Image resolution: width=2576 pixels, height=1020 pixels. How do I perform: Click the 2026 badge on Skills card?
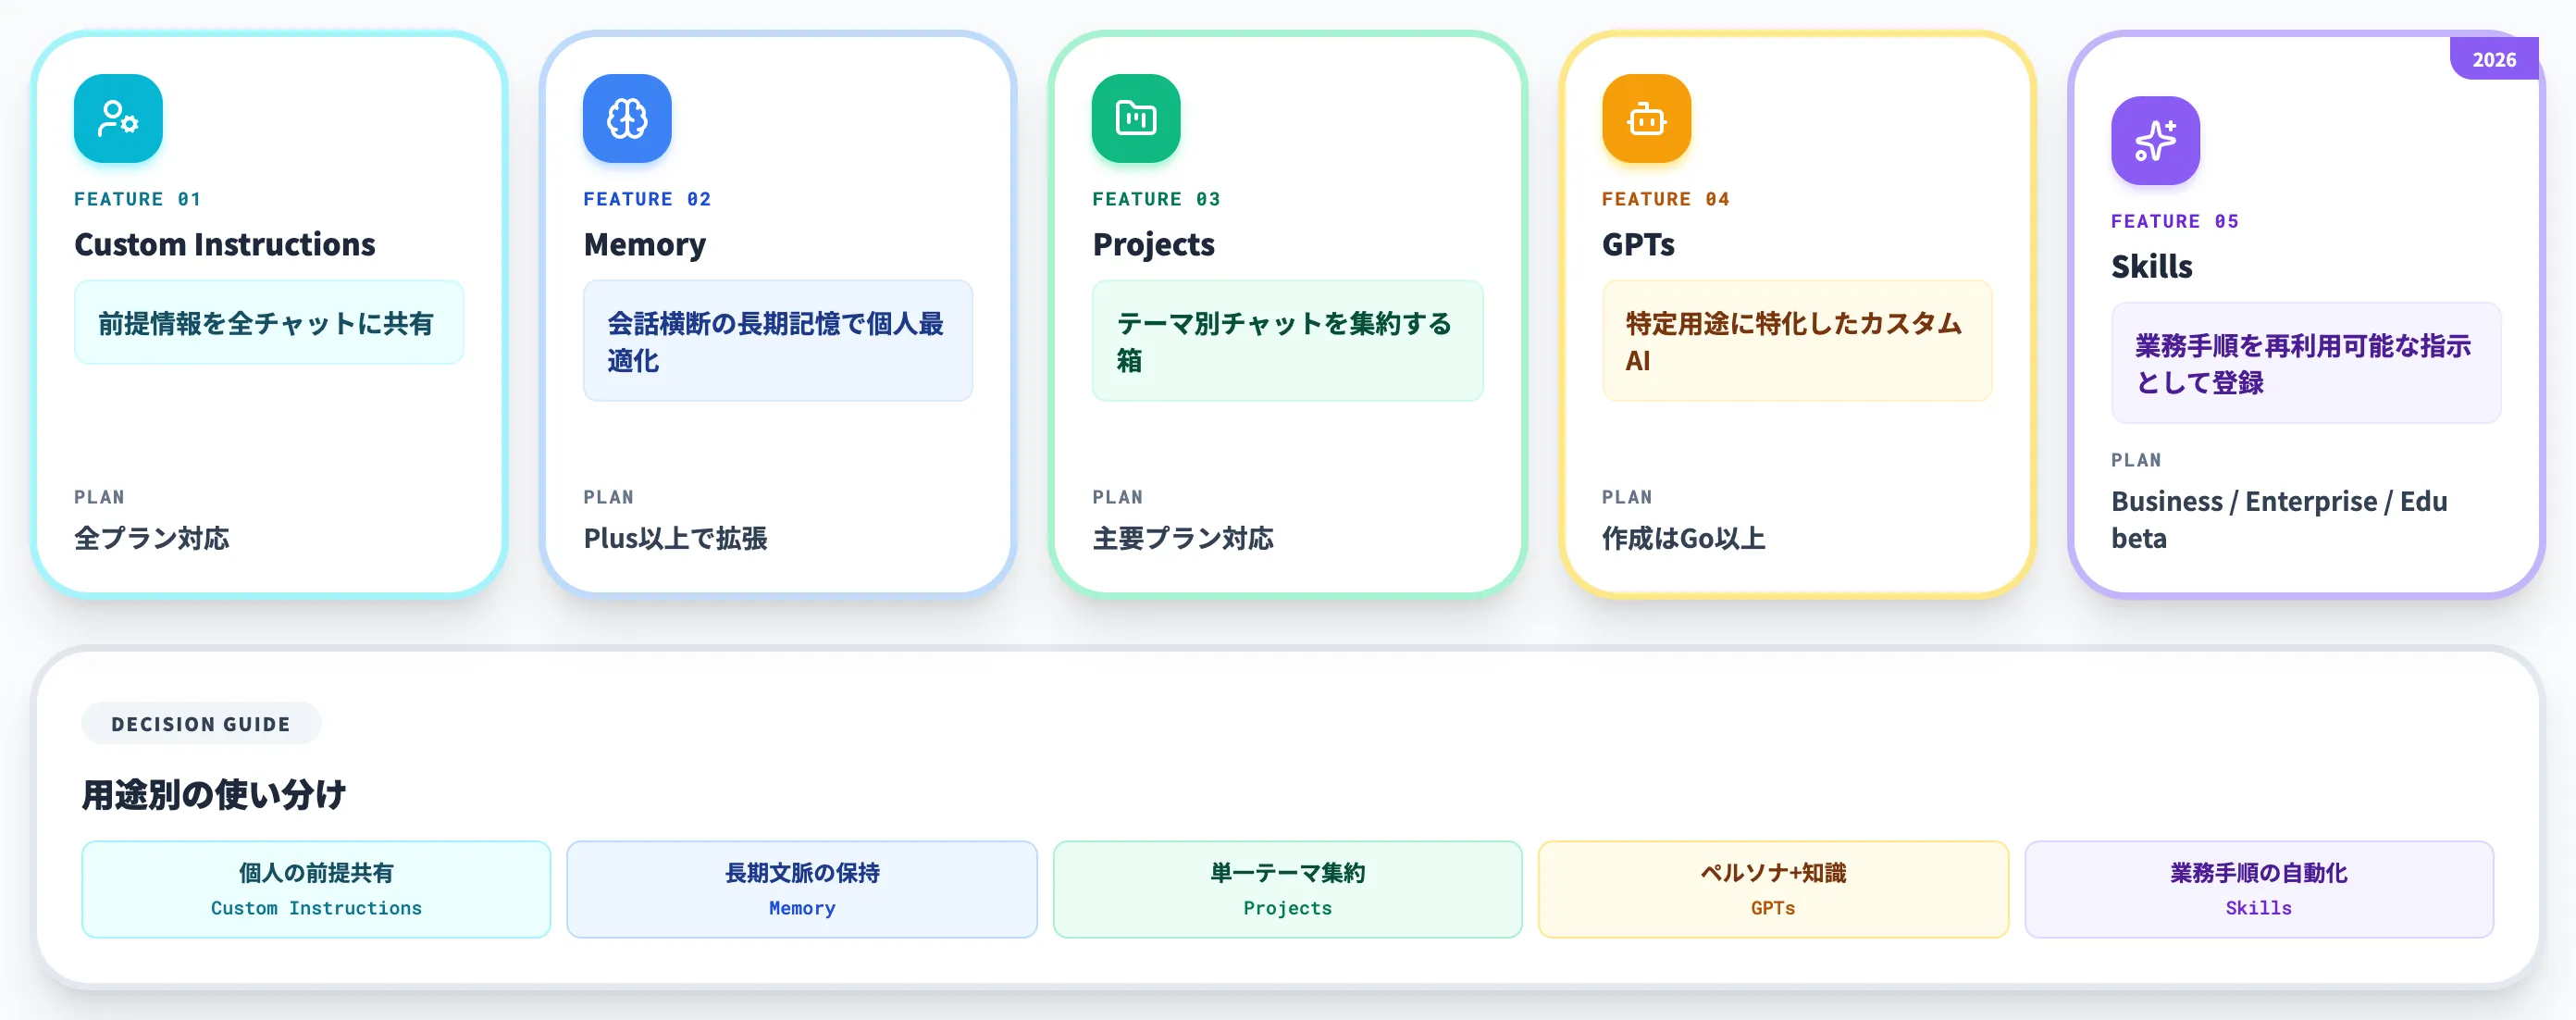coord(2494,59)
